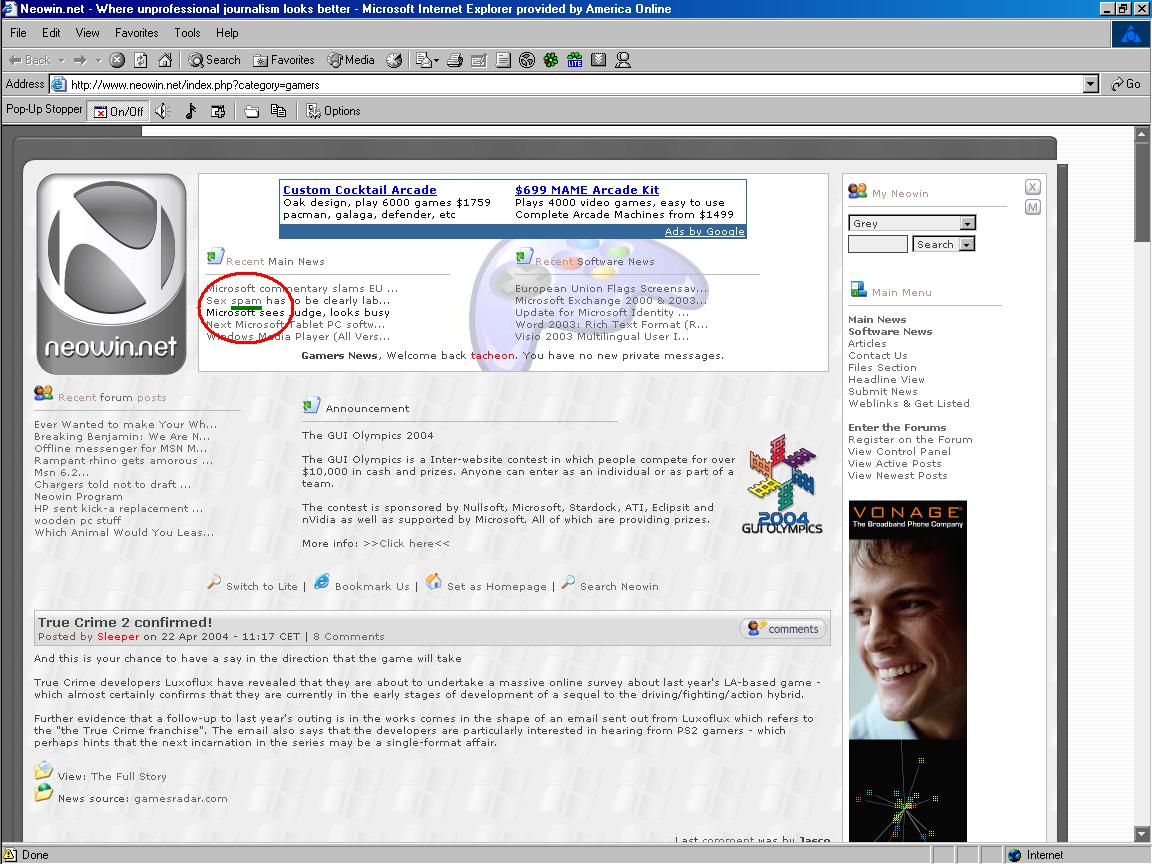Open the address bar dropdown arrow

(x=1090, y=84)
